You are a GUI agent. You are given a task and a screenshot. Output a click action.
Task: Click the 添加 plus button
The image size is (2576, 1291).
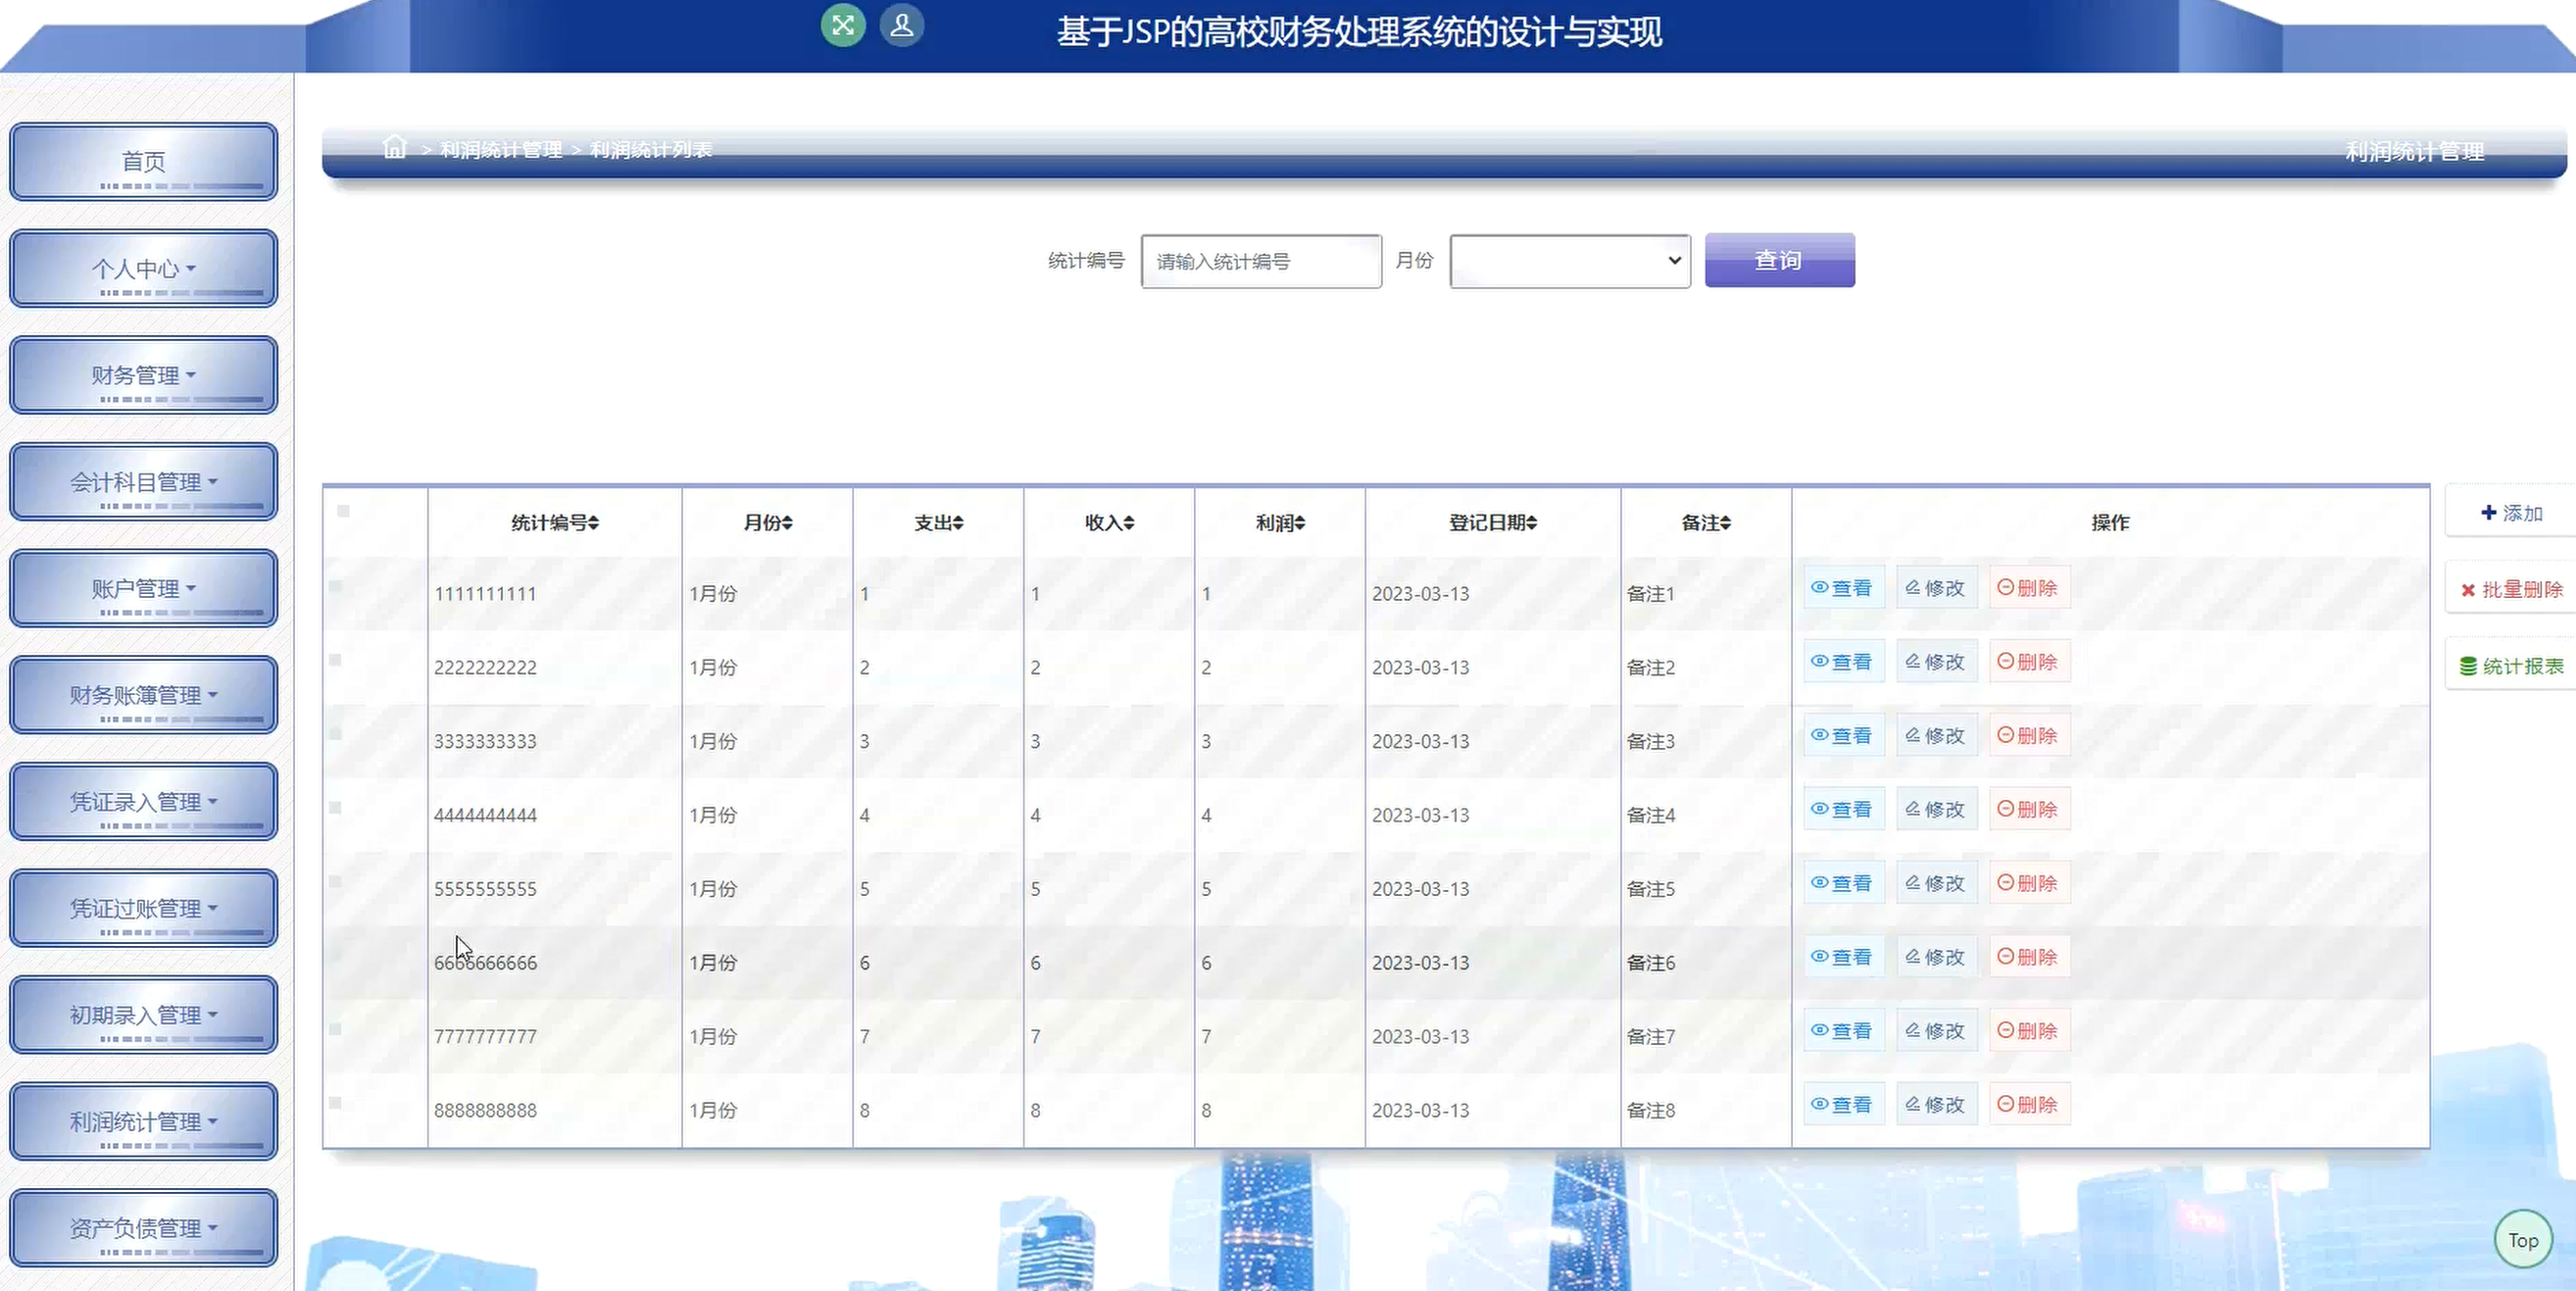[x=2511, y=513]
